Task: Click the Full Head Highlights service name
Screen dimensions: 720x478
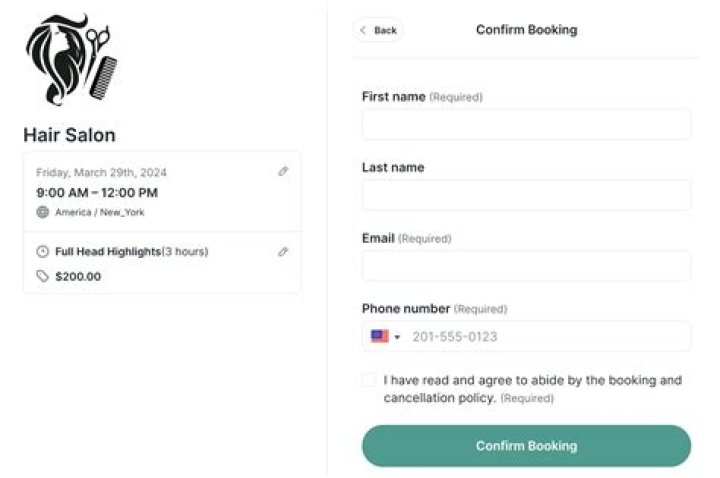Action: click(108, 252)
